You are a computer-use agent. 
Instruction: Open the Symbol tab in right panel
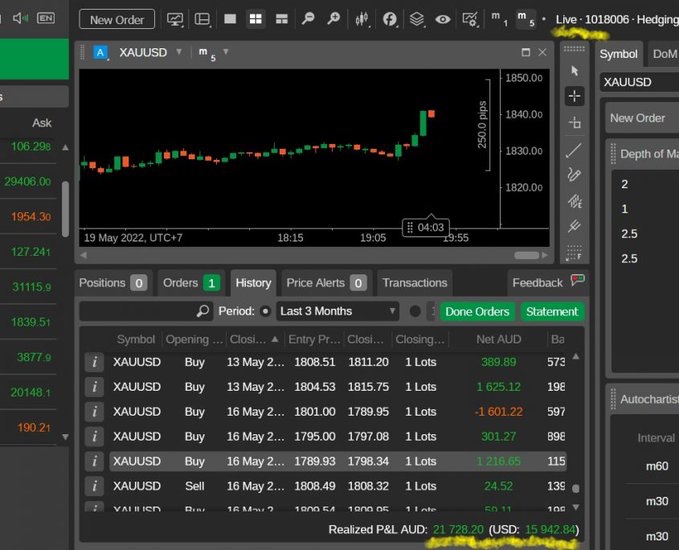click(618, 54)
